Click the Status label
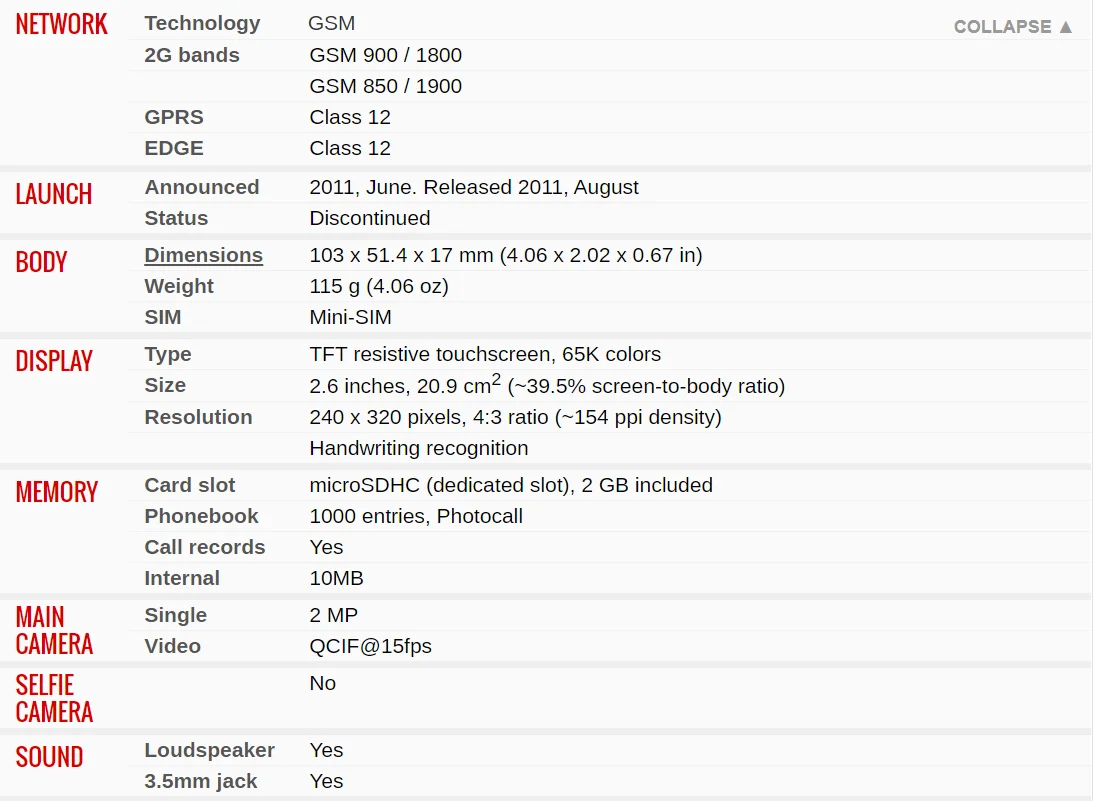This screenshot has height=801, width=1093. 176,218
